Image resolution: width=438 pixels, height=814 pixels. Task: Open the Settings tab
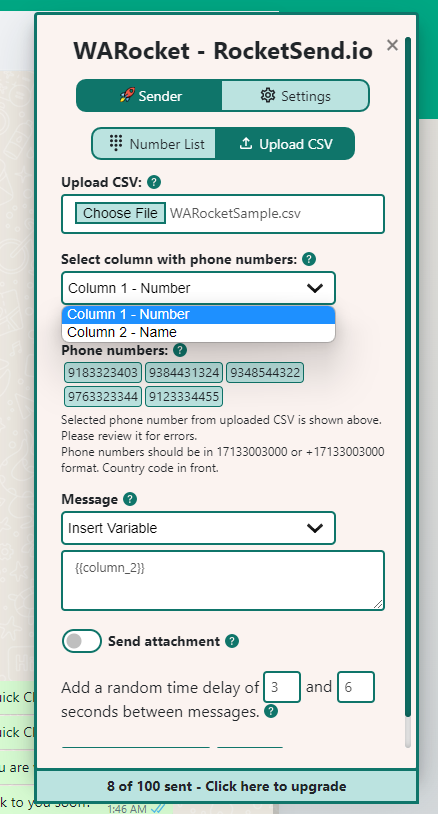click(295, 96)
